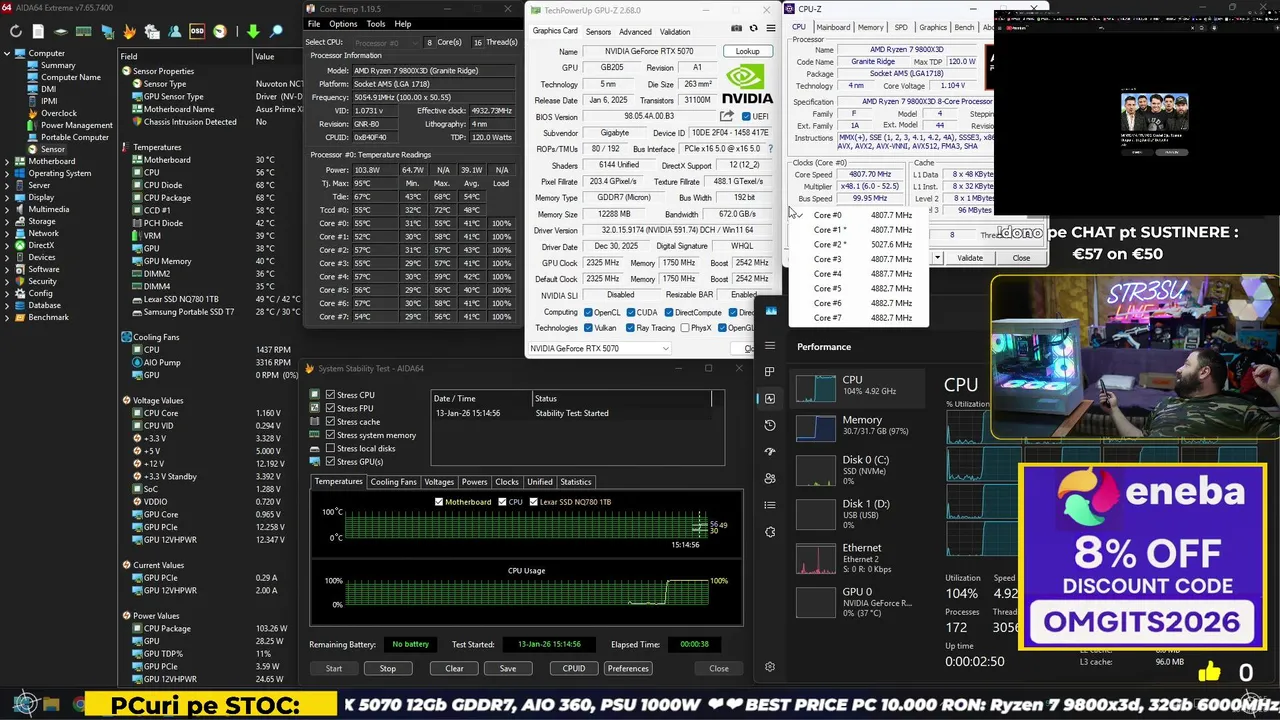Open the CPU-Z Tools dropdown arrow
Viewport: 1280px width, 720px height.
click(x=937, y=258)
